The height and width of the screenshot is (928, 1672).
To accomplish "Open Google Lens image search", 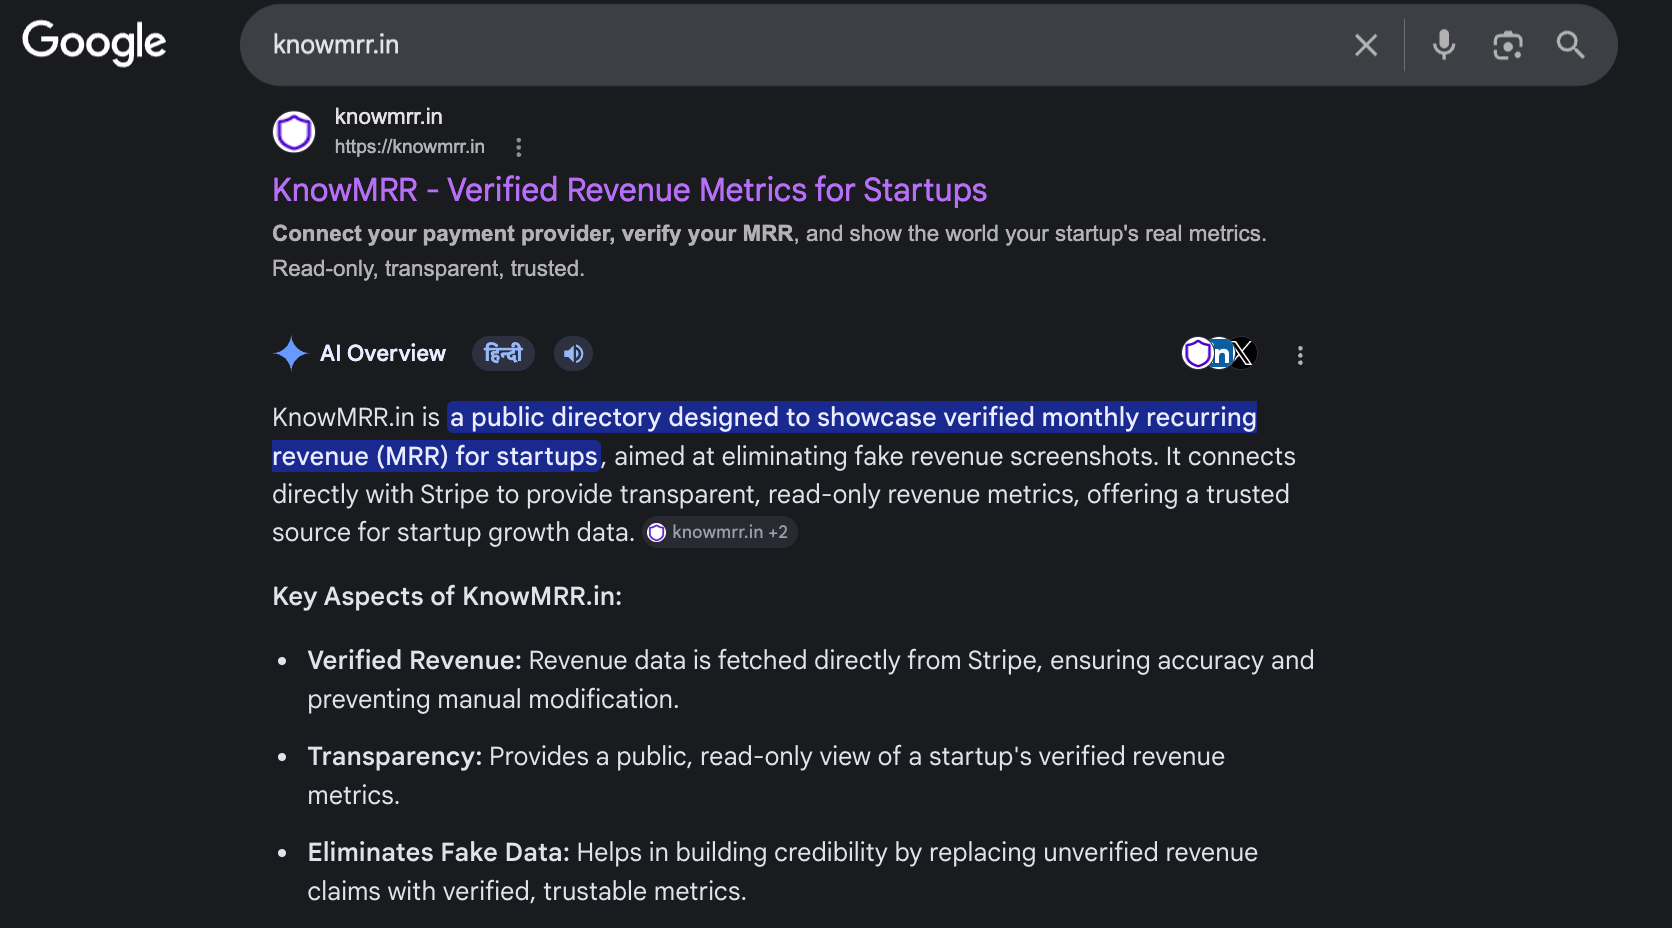I will (x=1507, y=45).
